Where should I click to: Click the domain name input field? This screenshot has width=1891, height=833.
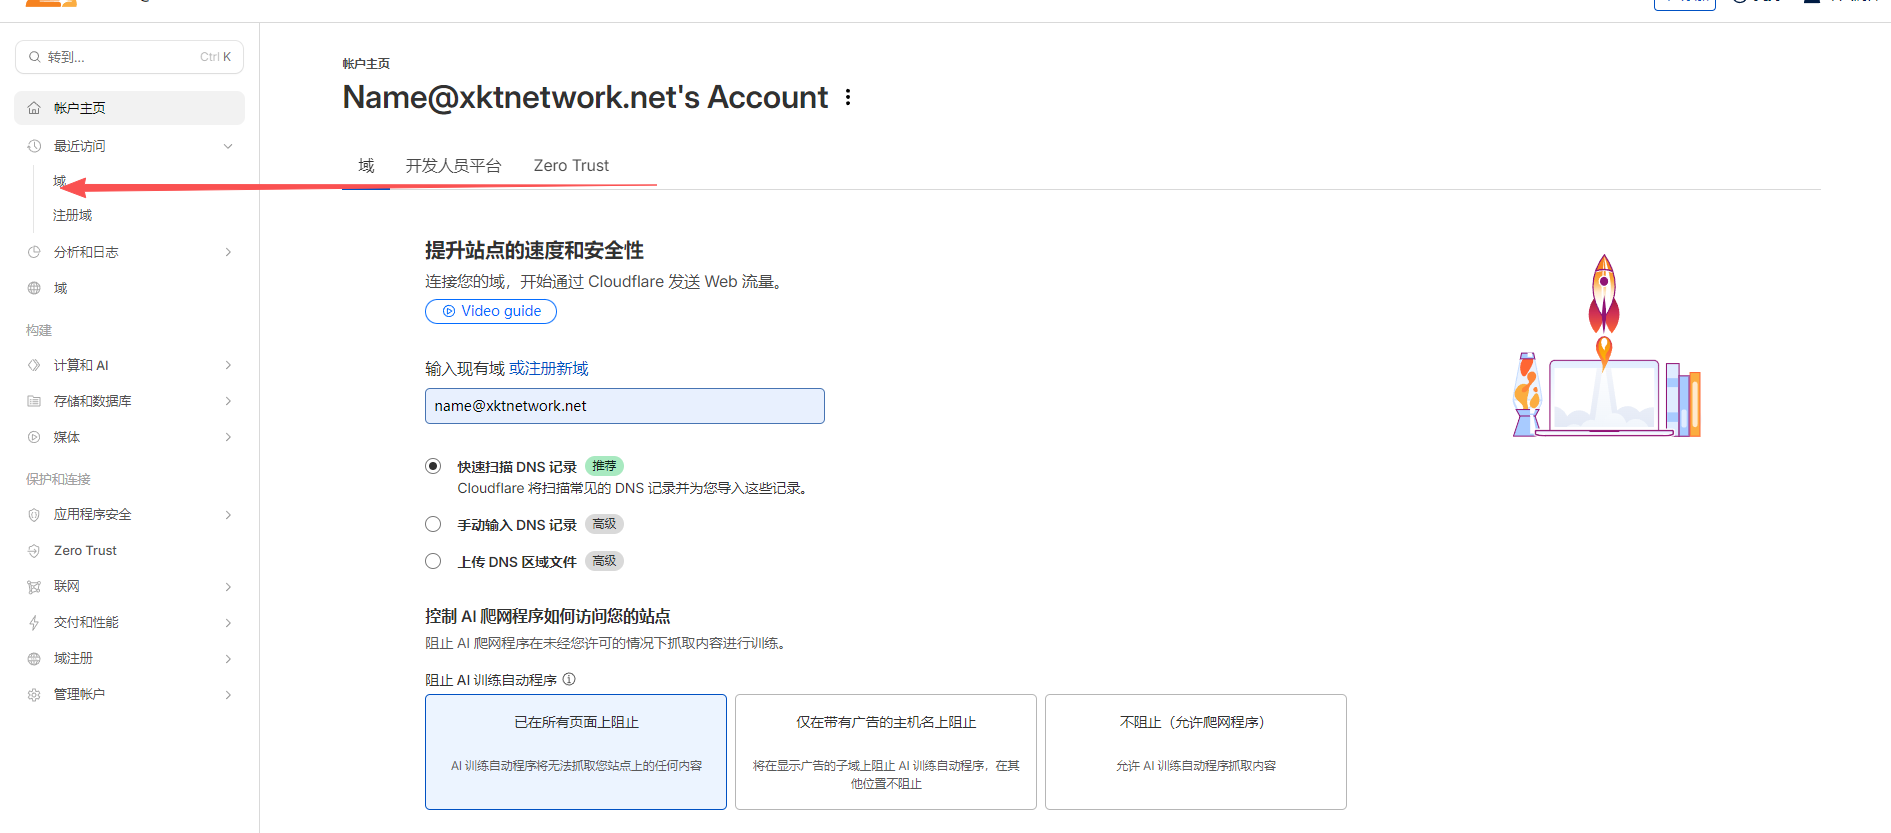click(624, 406)
